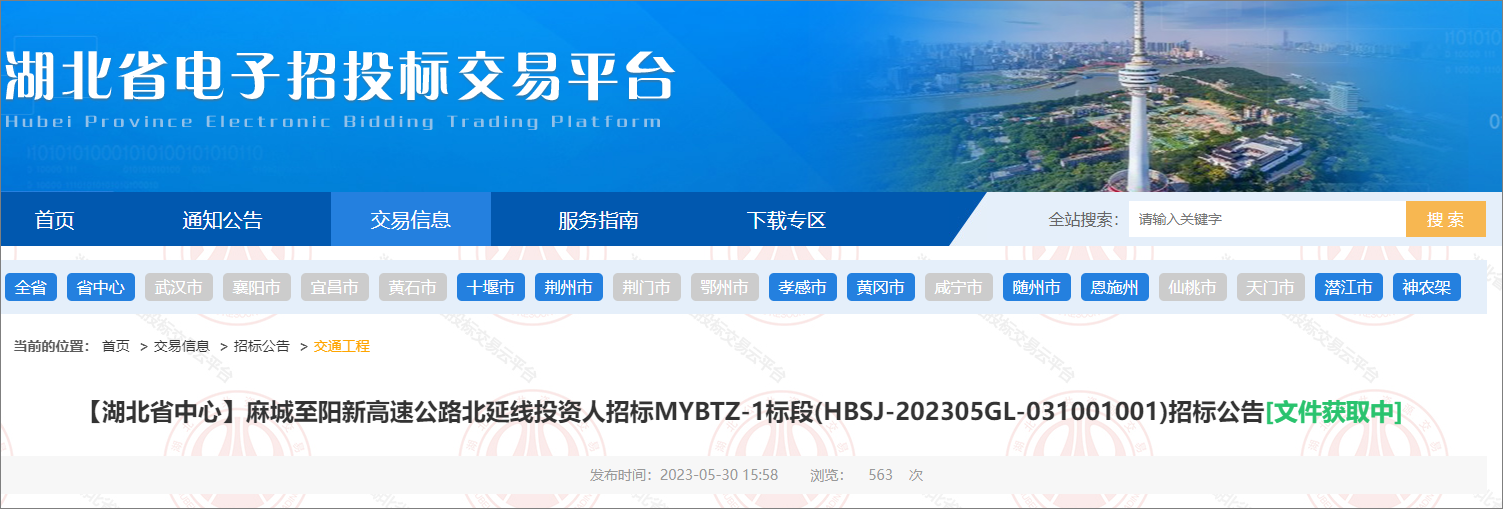Pick the 神农架 region filter
The image size is (1503, 509).
pyautogui.click(x=1427, y=288)
